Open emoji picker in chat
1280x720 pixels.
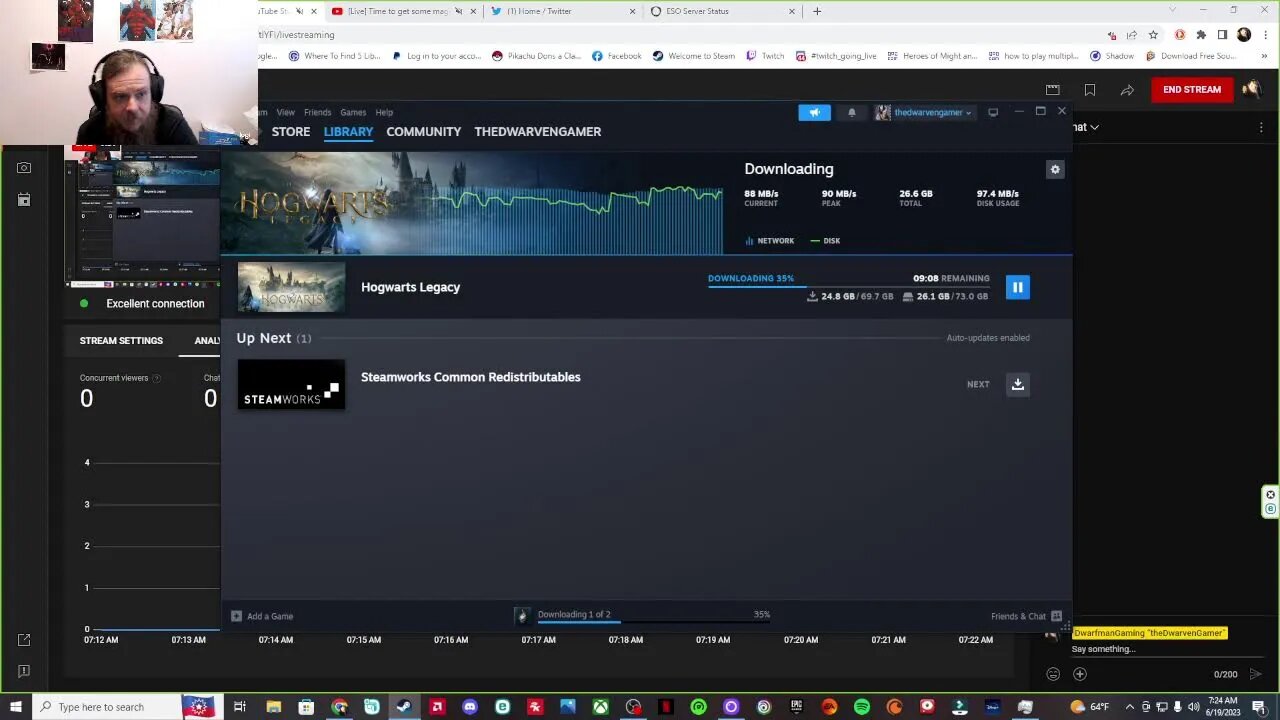point(1053,674)
